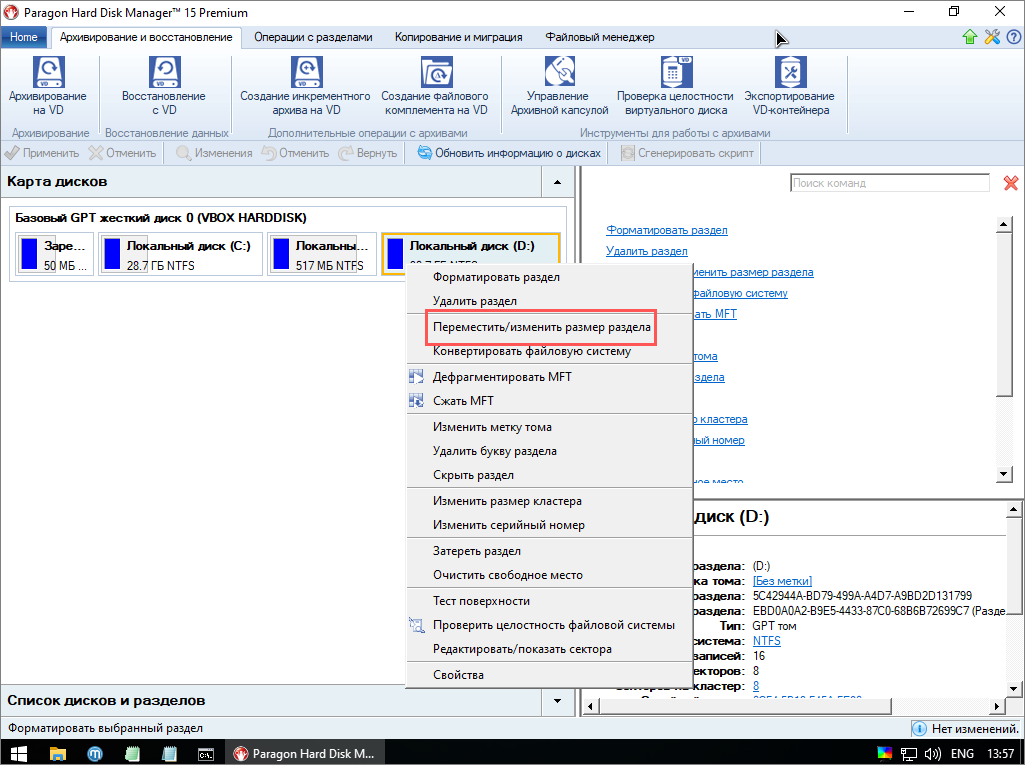Click Применить in the toolbar

pos(42,153)
